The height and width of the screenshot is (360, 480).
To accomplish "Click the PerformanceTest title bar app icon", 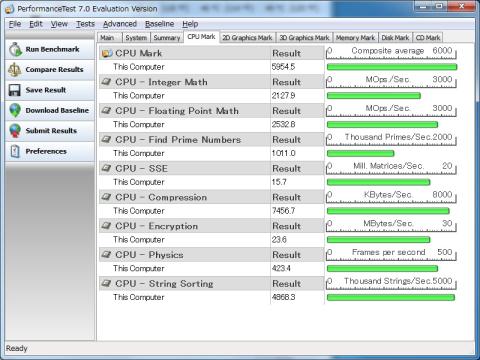I will click(x=10, y=9).
